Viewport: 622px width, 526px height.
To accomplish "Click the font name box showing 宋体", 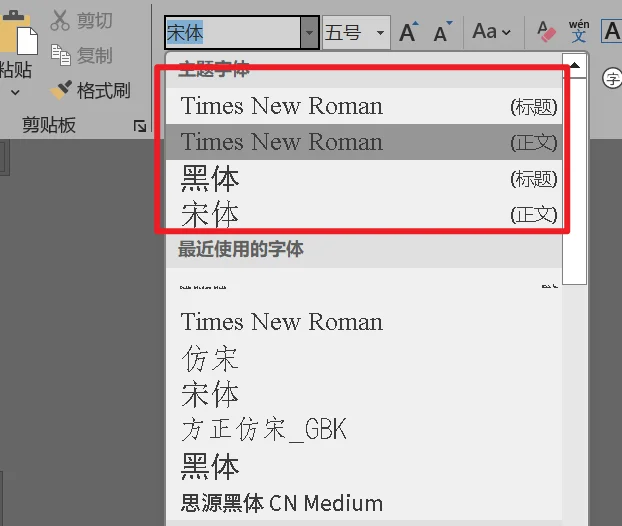I will (232, 33).
